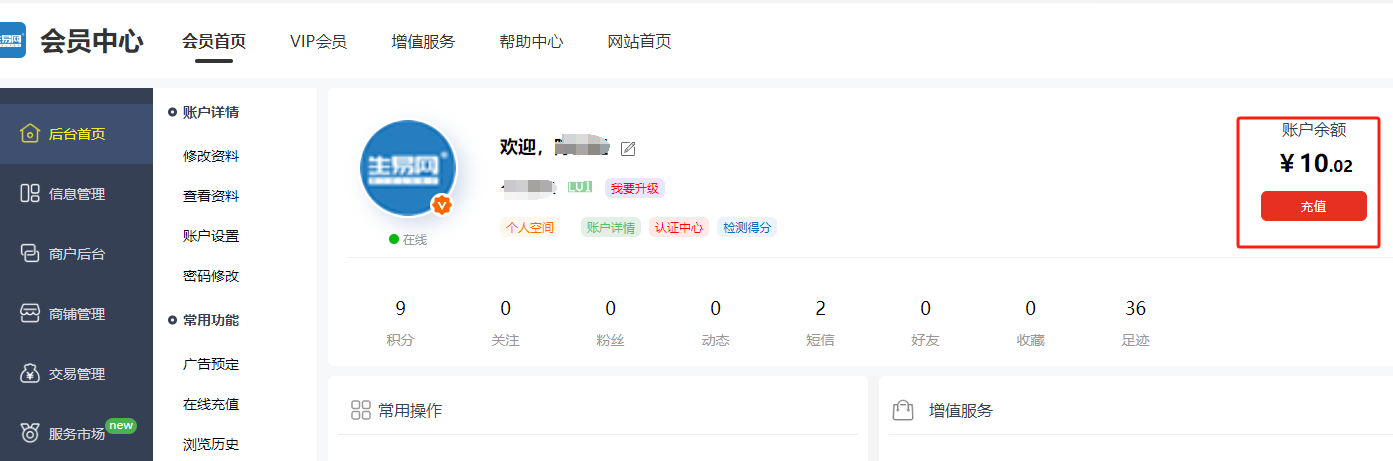Viewport: 1393px width, 461px height.
Task: Click the 生易网 profile avatar
Action: coord(408,168)
